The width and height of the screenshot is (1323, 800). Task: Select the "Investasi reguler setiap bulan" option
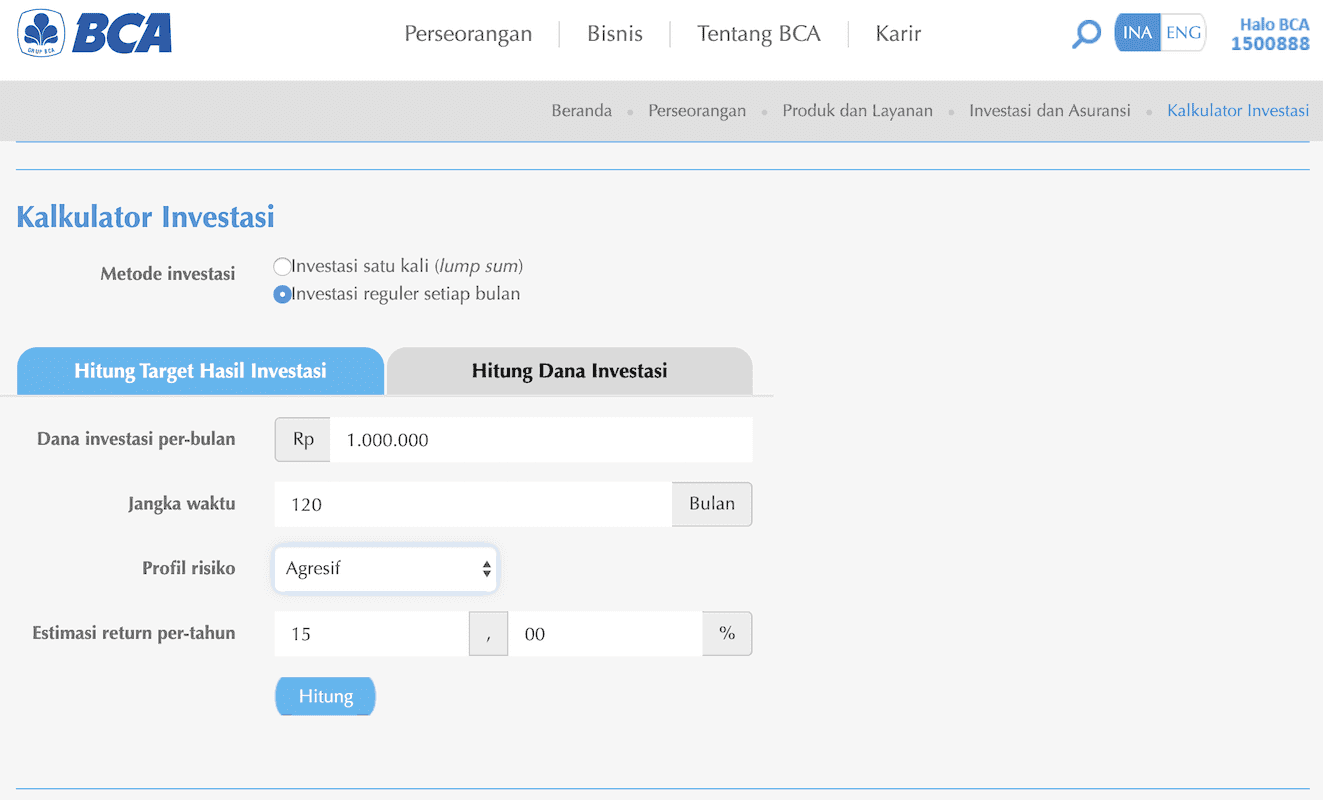click(x=282, y=293)
